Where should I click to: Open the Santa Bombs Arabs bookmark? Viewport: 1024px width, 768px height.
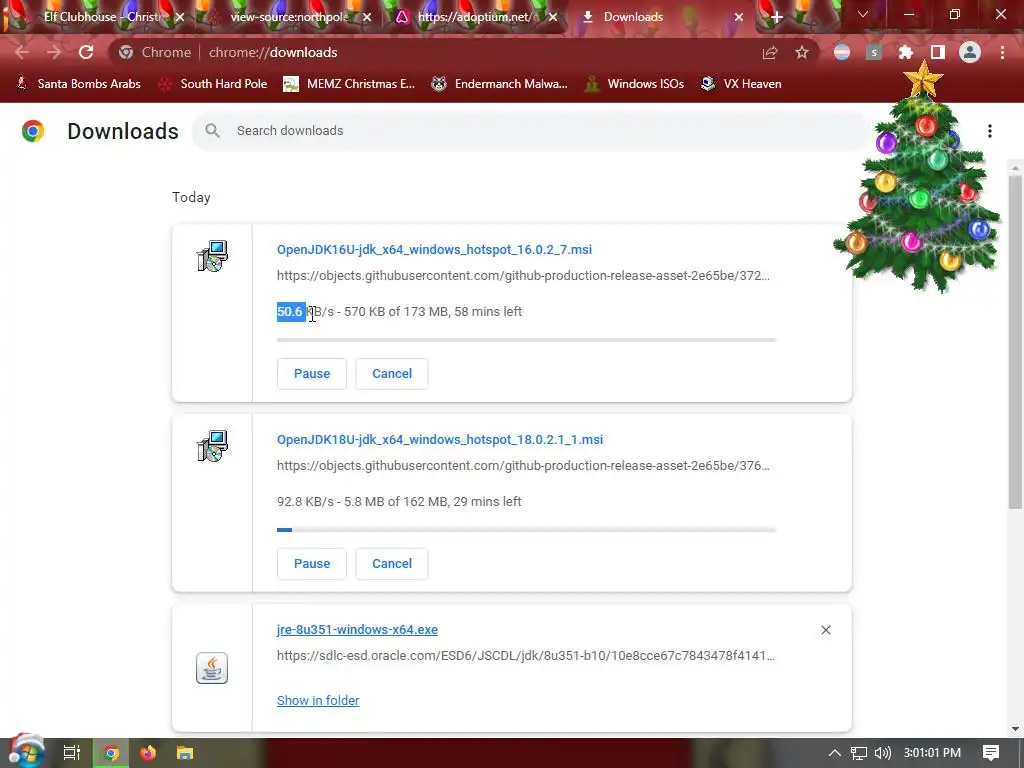coord(79,84)
